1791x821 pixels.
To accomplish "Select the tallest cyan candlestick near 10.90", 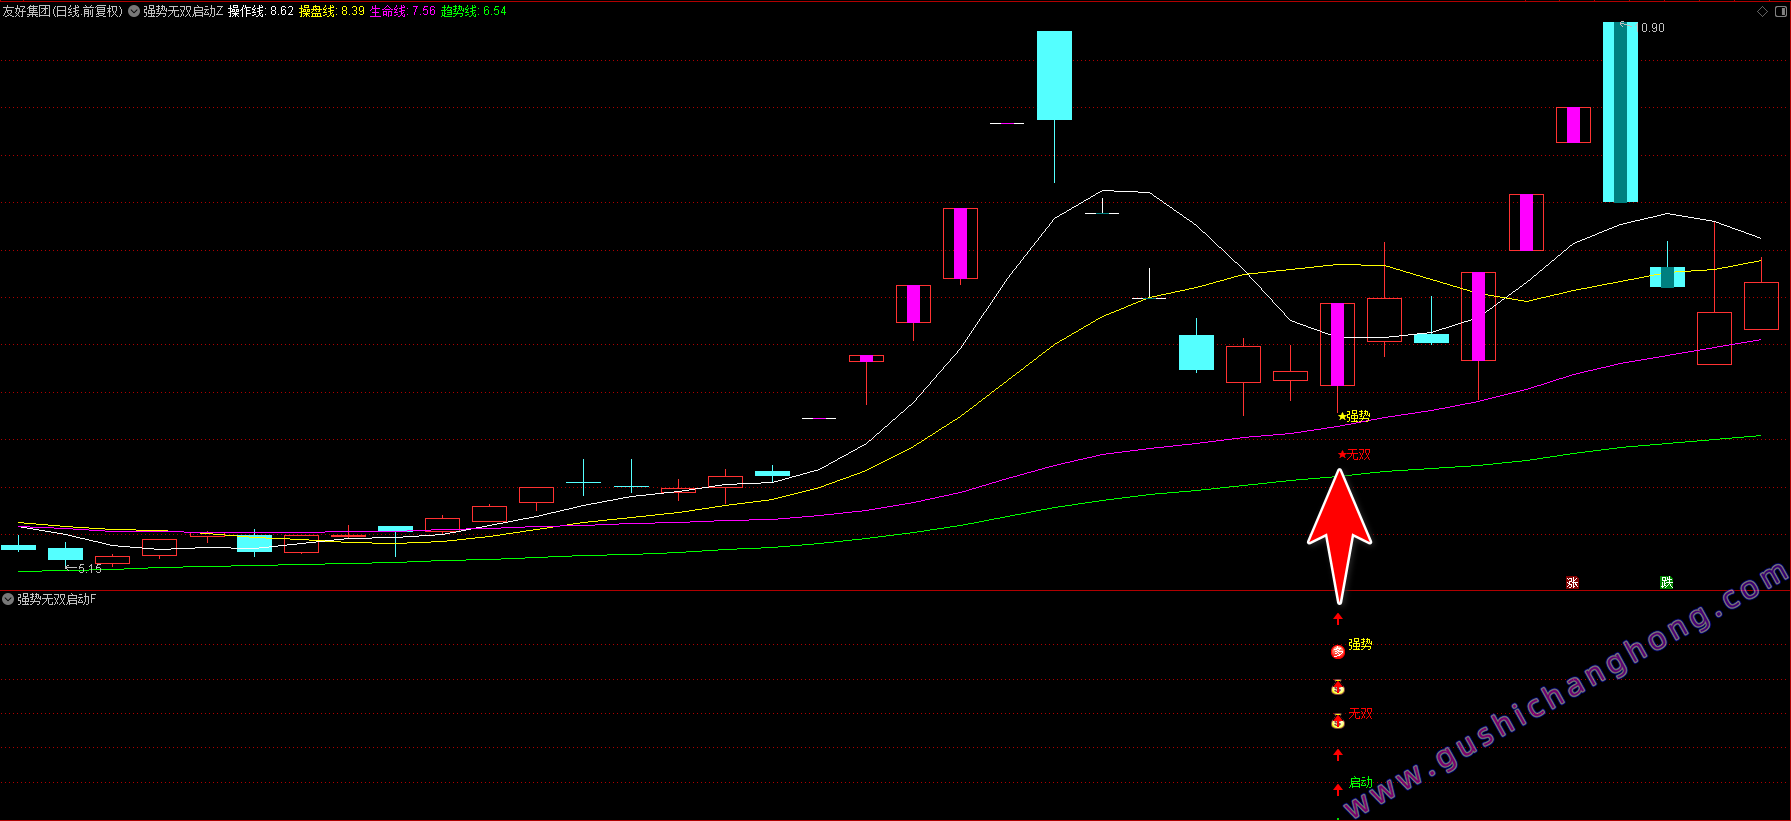I will click(x=1620, y=112).
